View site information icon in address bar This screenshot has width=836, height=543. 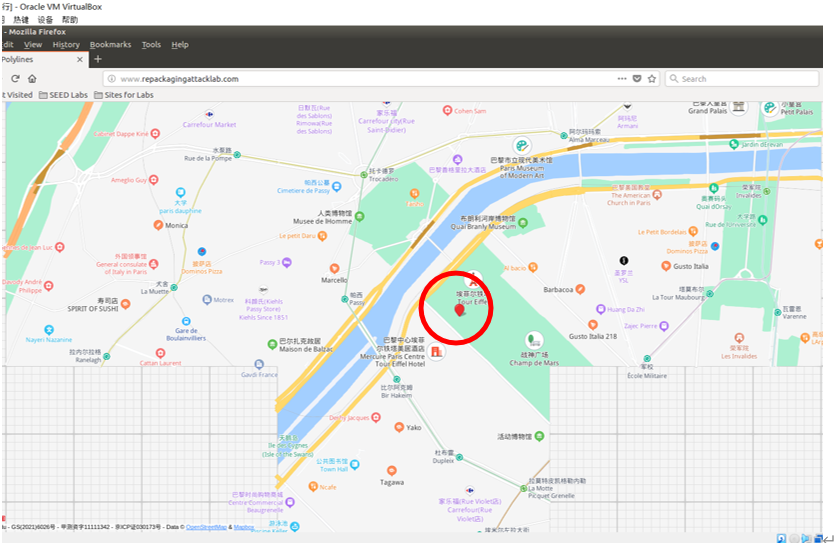tap(111, 78)
